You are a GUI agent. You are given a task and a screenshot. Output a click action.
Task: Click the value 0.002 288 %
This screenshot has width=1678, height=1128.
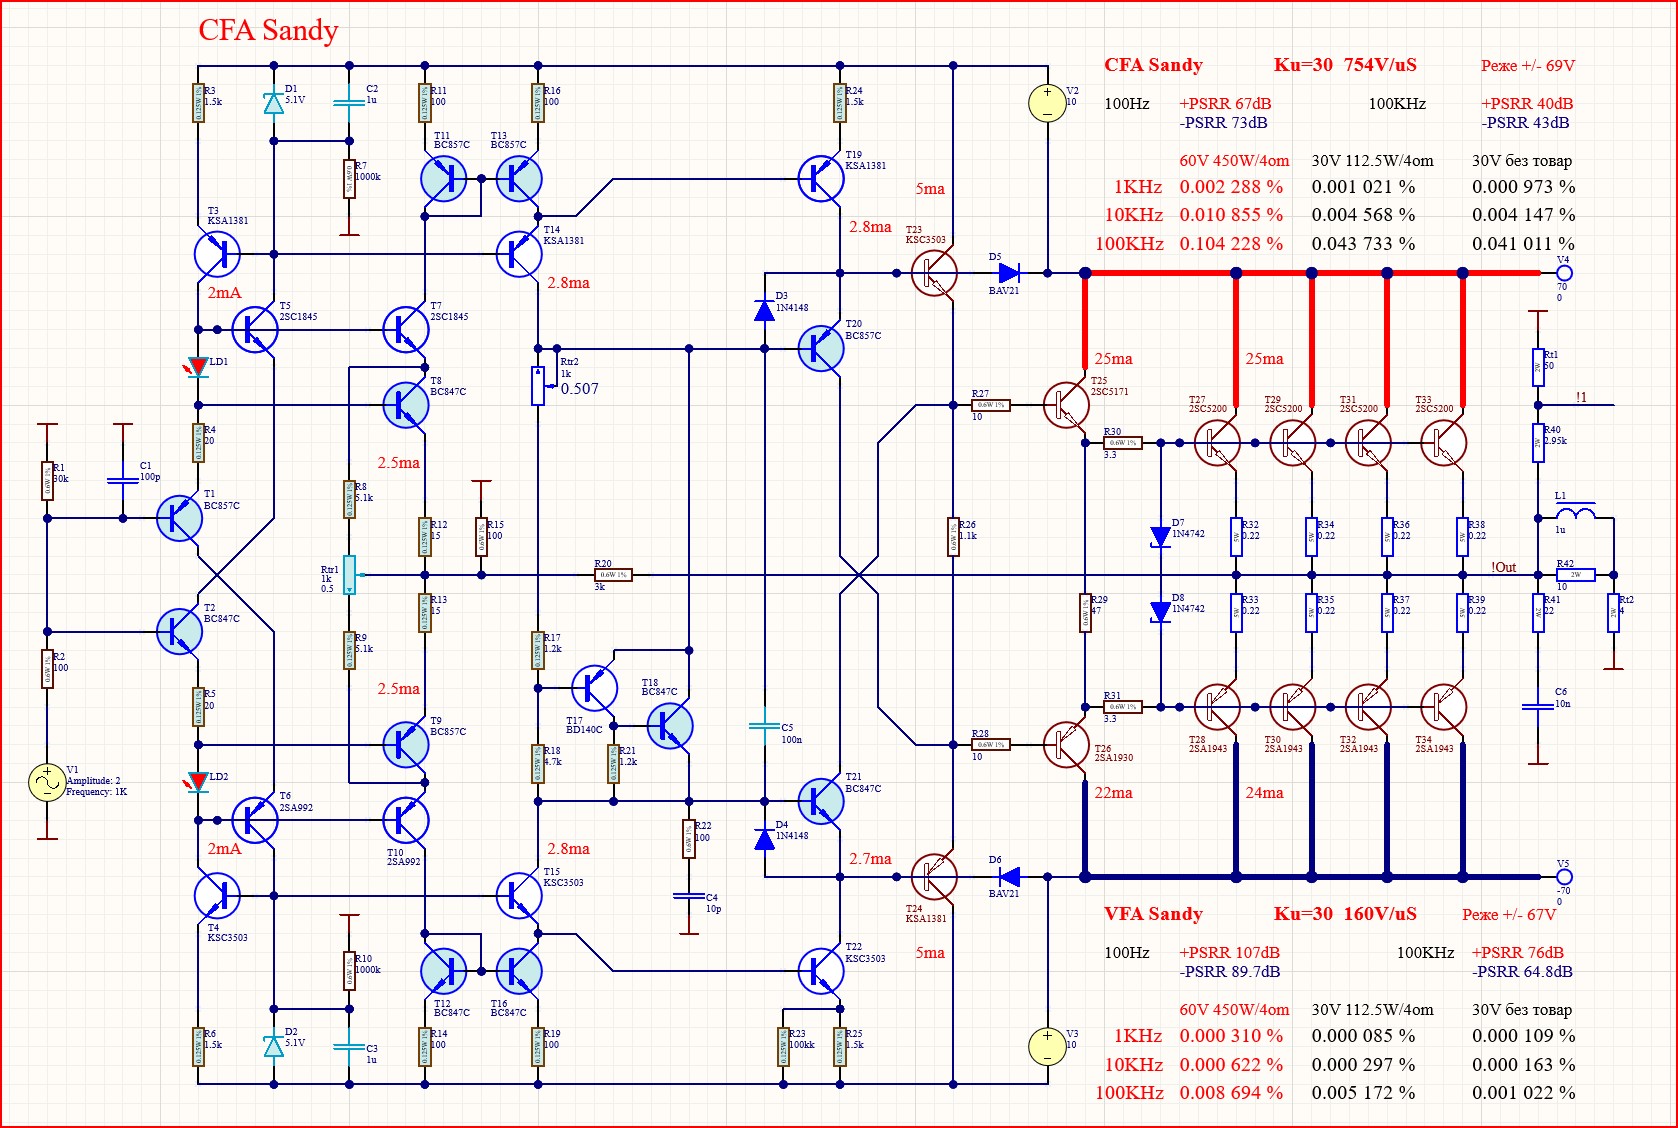pos(1231,187)
